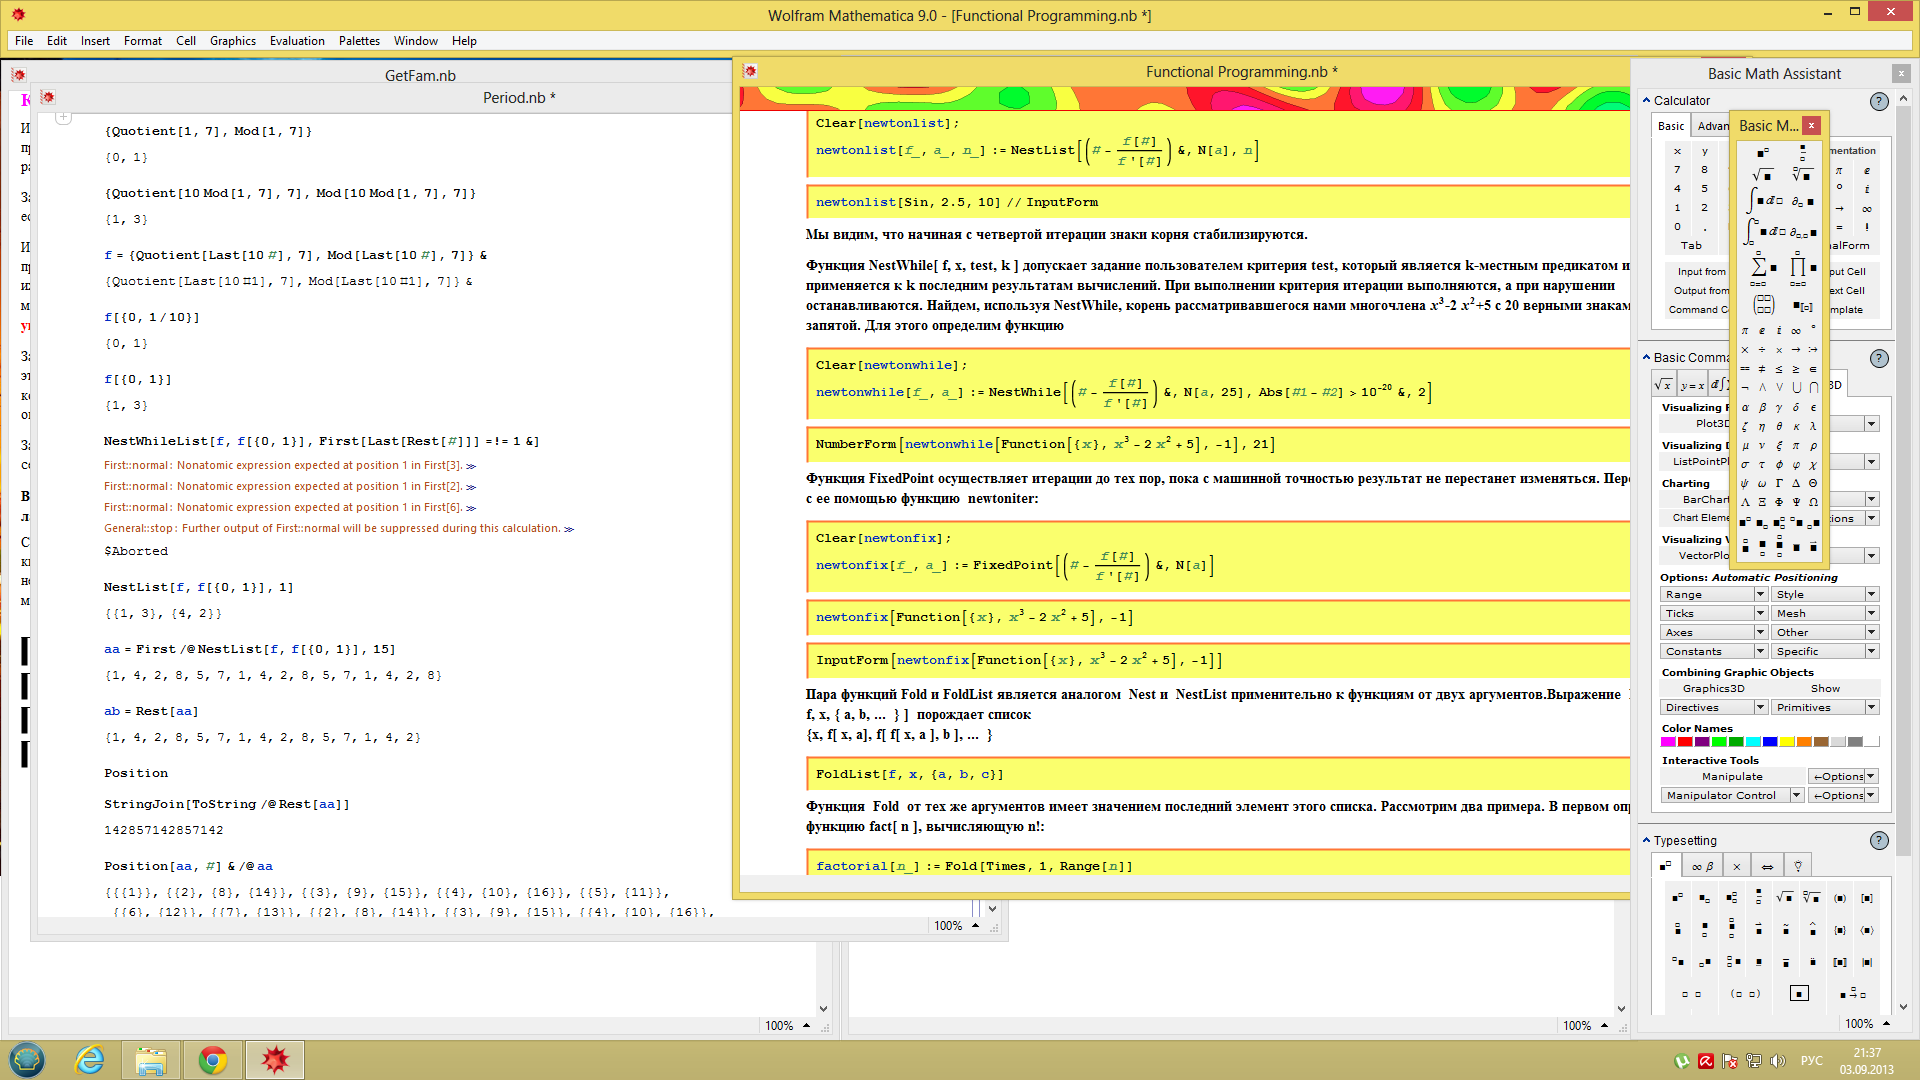The image size is (1920, 1080).
Task: Insert 2x2 matrix template in floating palette
Action: point(1763,305)
